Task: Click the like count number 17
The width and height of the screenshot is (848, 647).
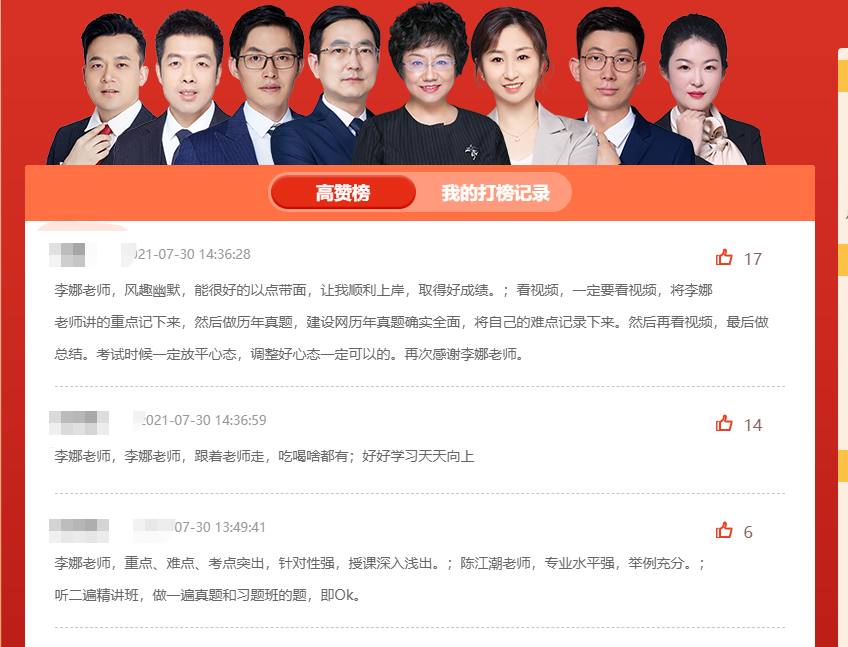Action: tap(752, 259)
